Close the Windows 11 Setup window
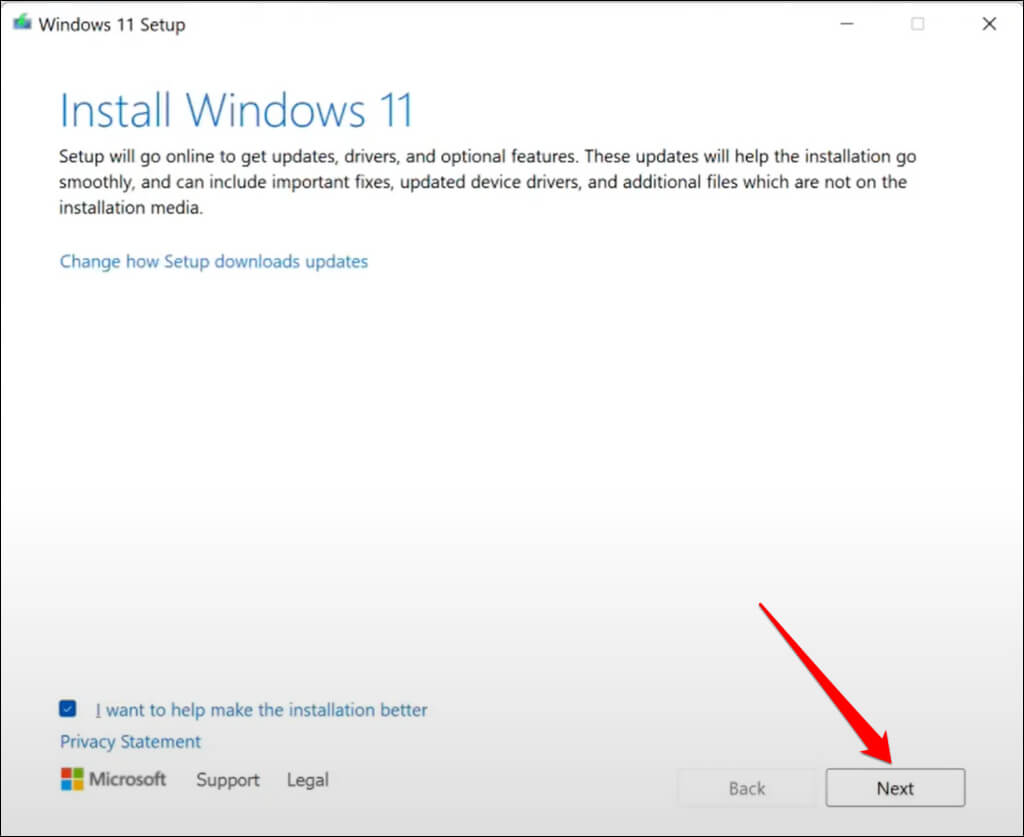Screen dimensions: 1024x837 click(x=989, y=24)
